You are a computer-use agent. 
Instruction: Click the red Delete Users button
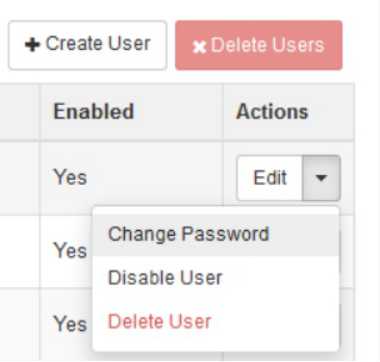259,45
